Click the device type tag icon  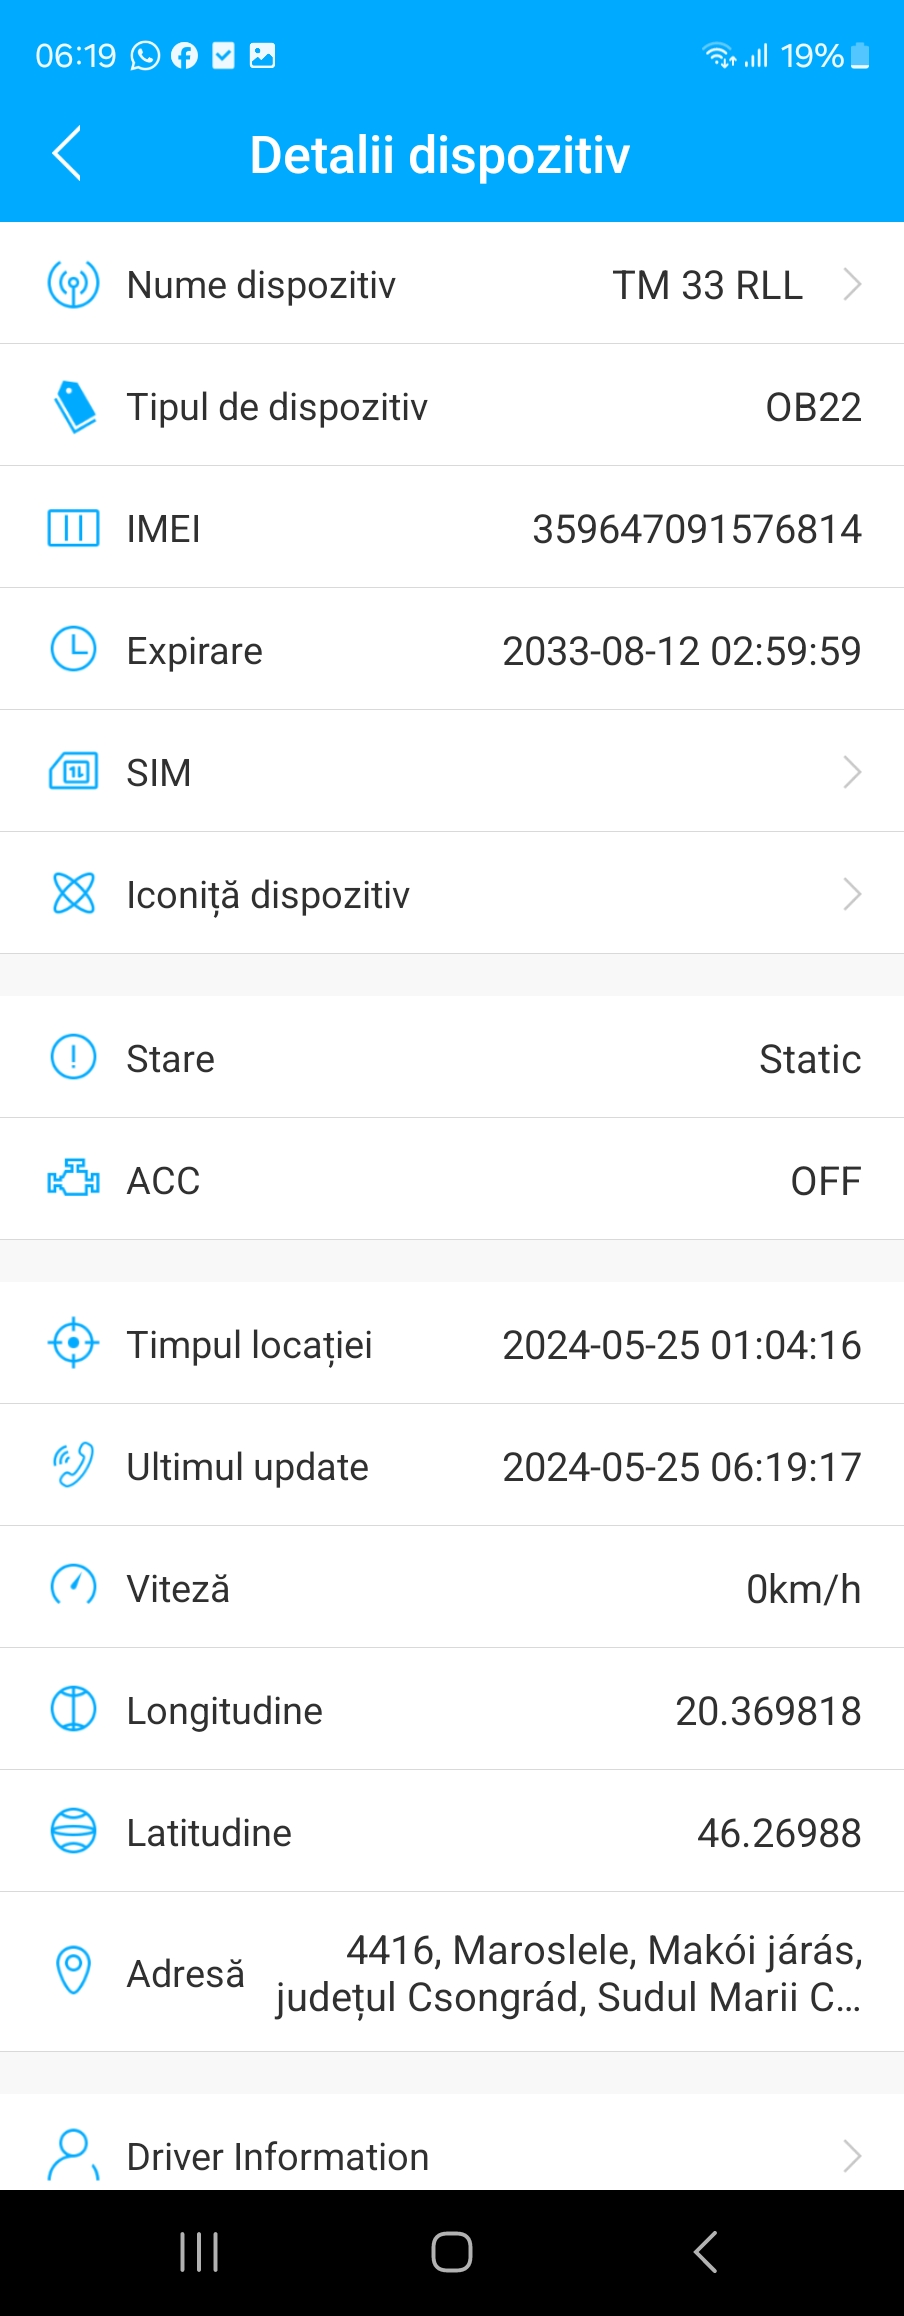[74, 407]
